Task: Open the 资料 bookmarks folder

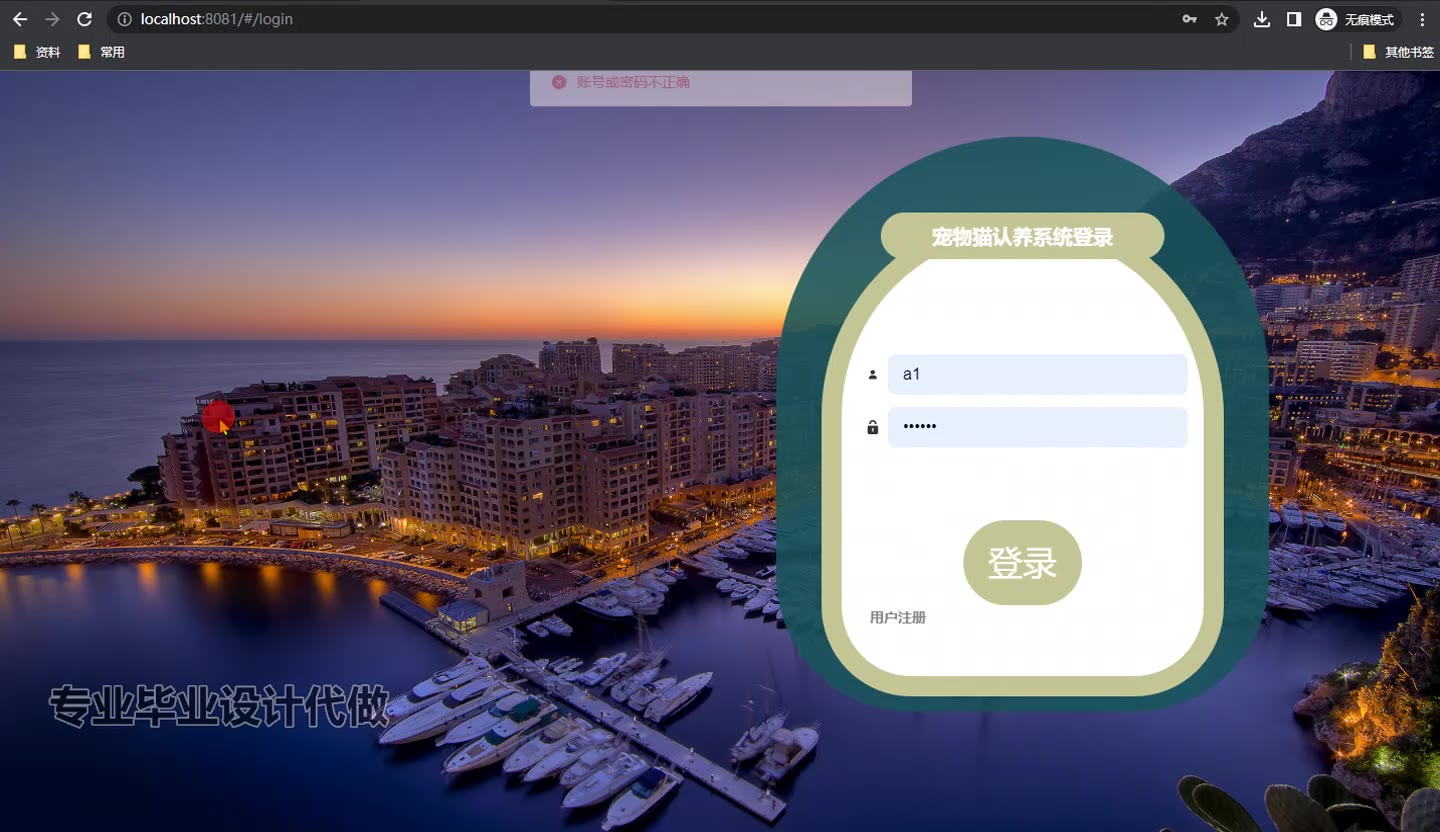Action: pos(37,52)
